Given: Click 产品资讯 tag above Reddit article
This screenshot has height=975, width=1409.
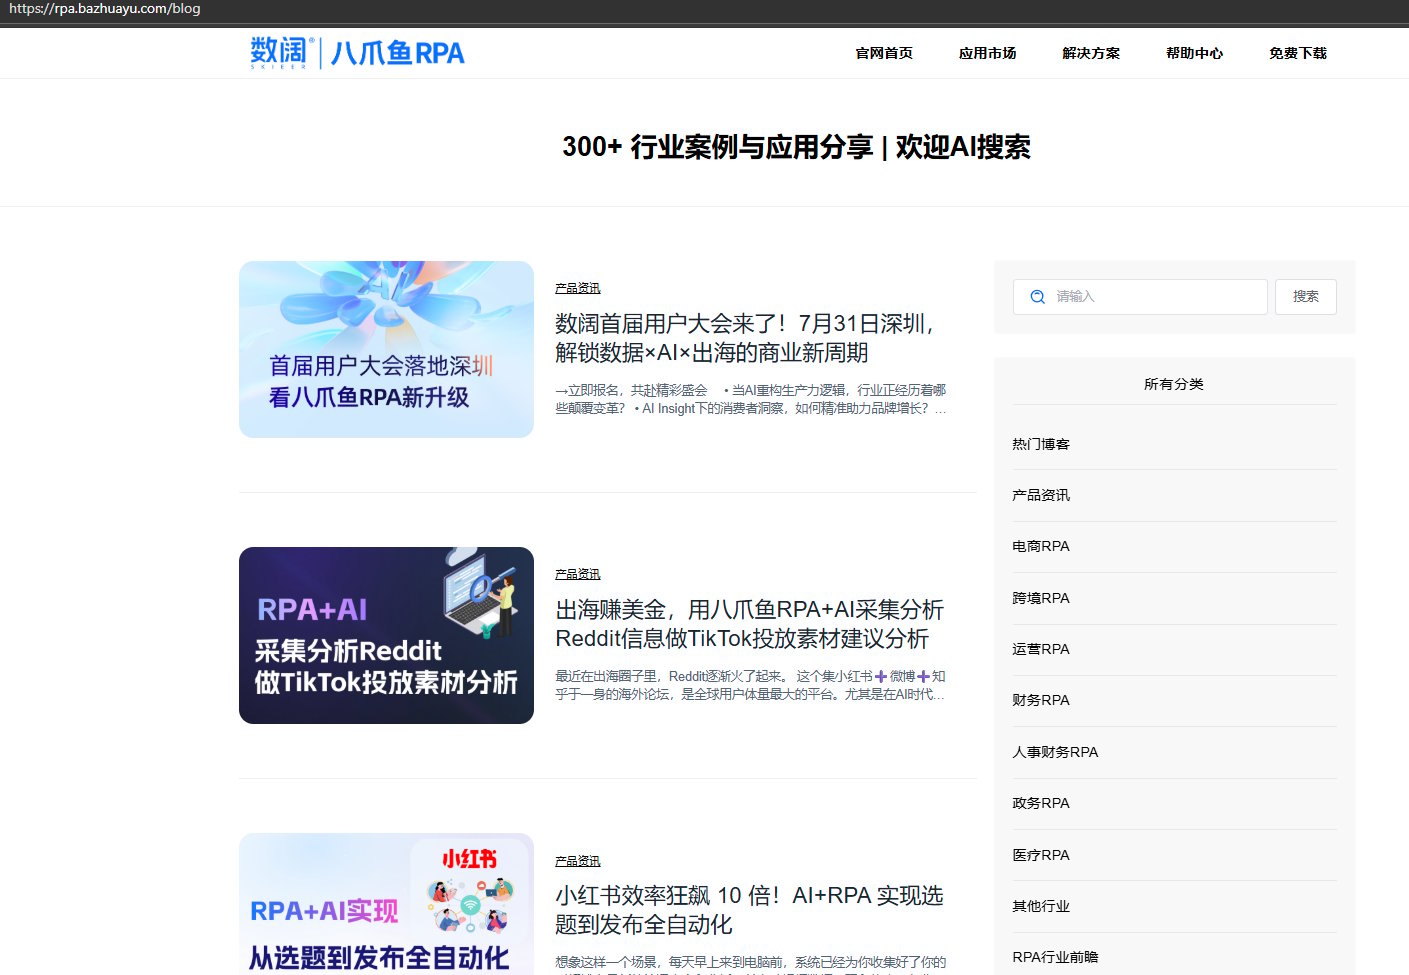Looking at the screenshot, I should coord(578,574).
